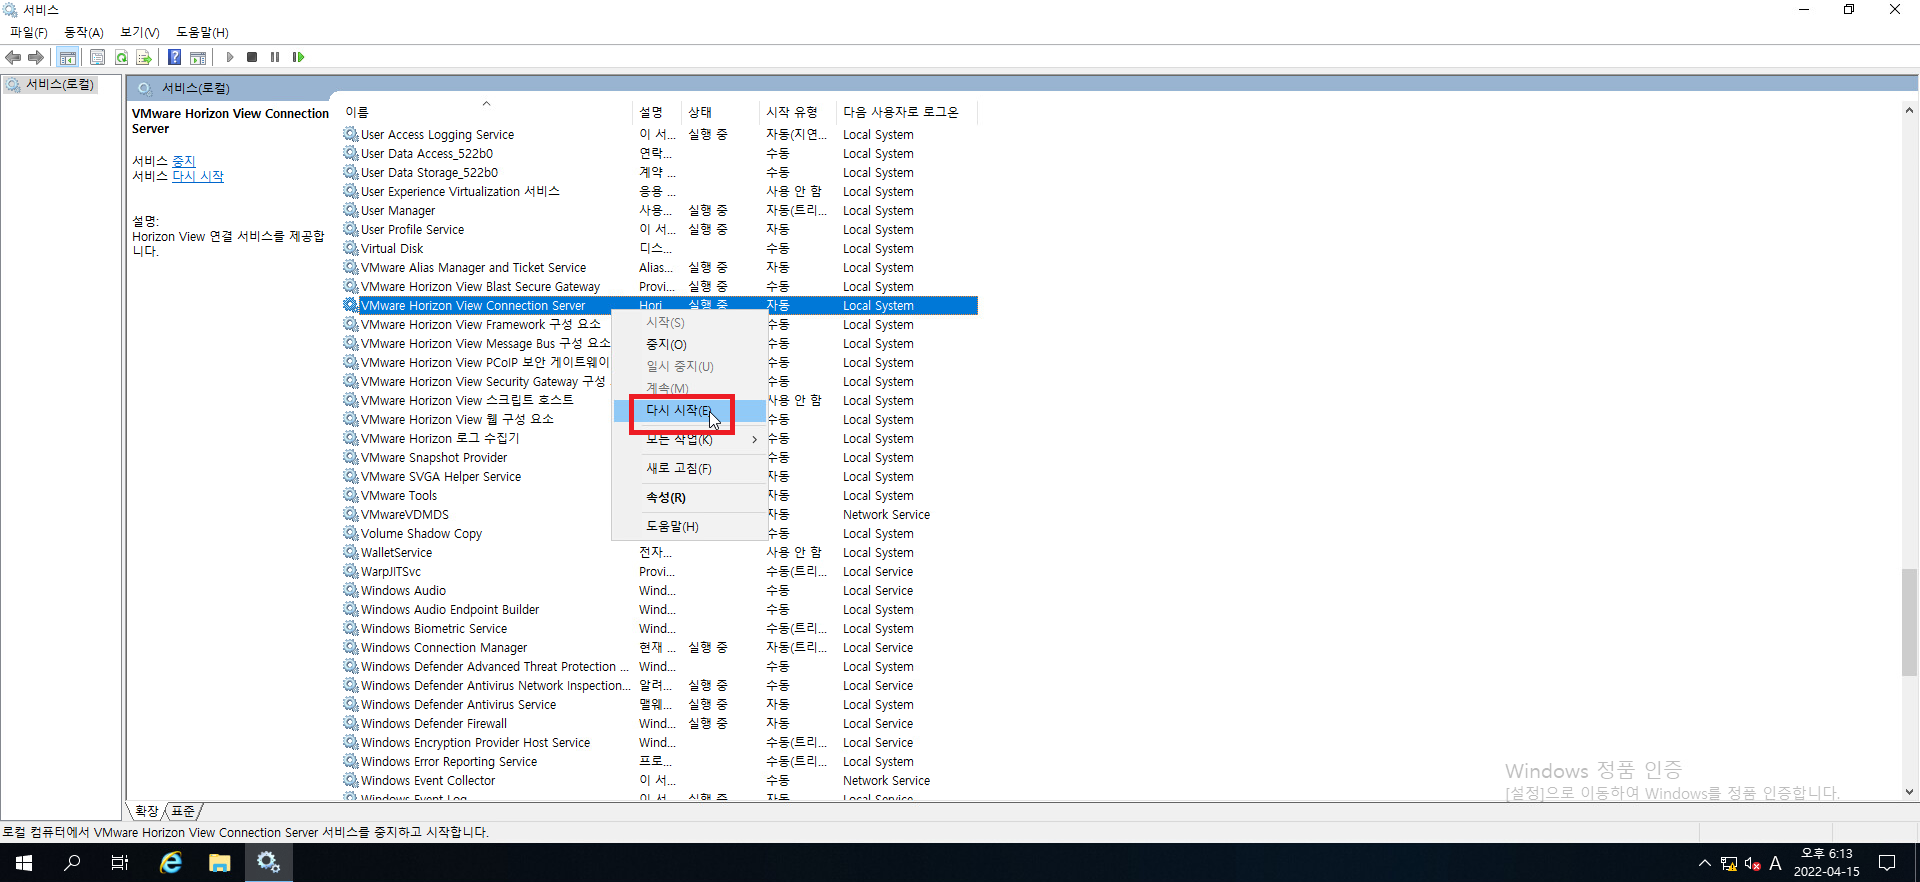Screen dimensions: 1920x882
Task: Click the taskbar clock showing 오후 6:13
Action: (1827, 863)
